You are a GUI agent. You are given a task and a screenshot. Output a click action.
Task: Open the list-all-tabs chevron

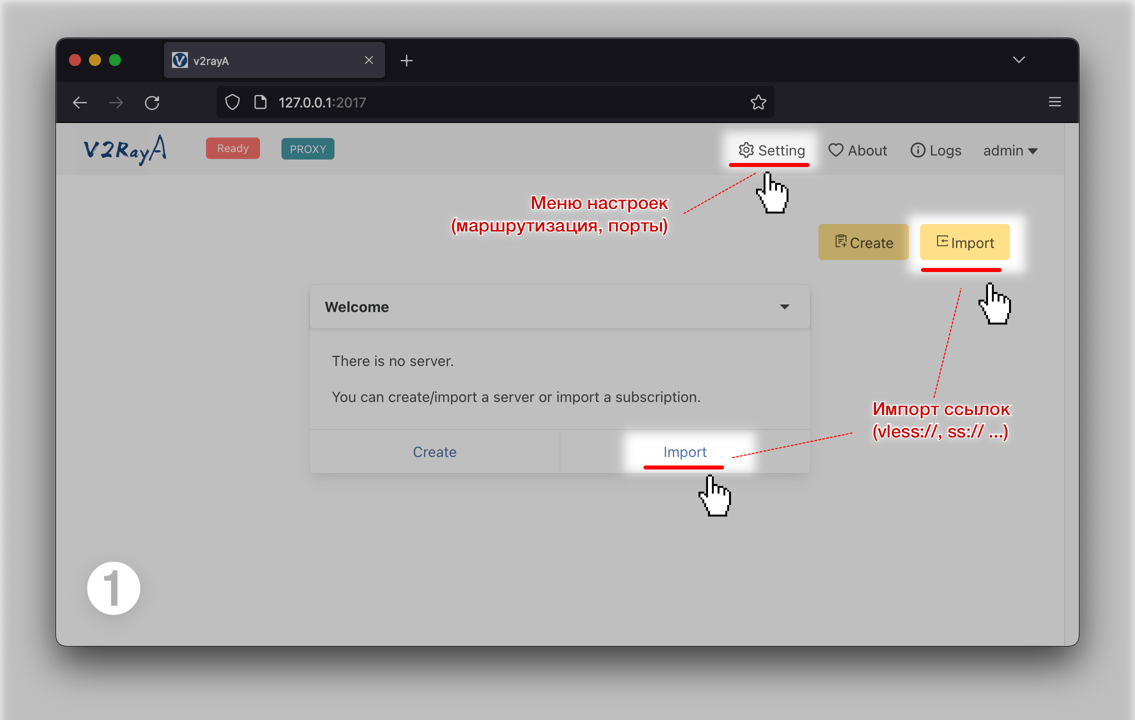pyautogui.click(x=1018, y=60)
